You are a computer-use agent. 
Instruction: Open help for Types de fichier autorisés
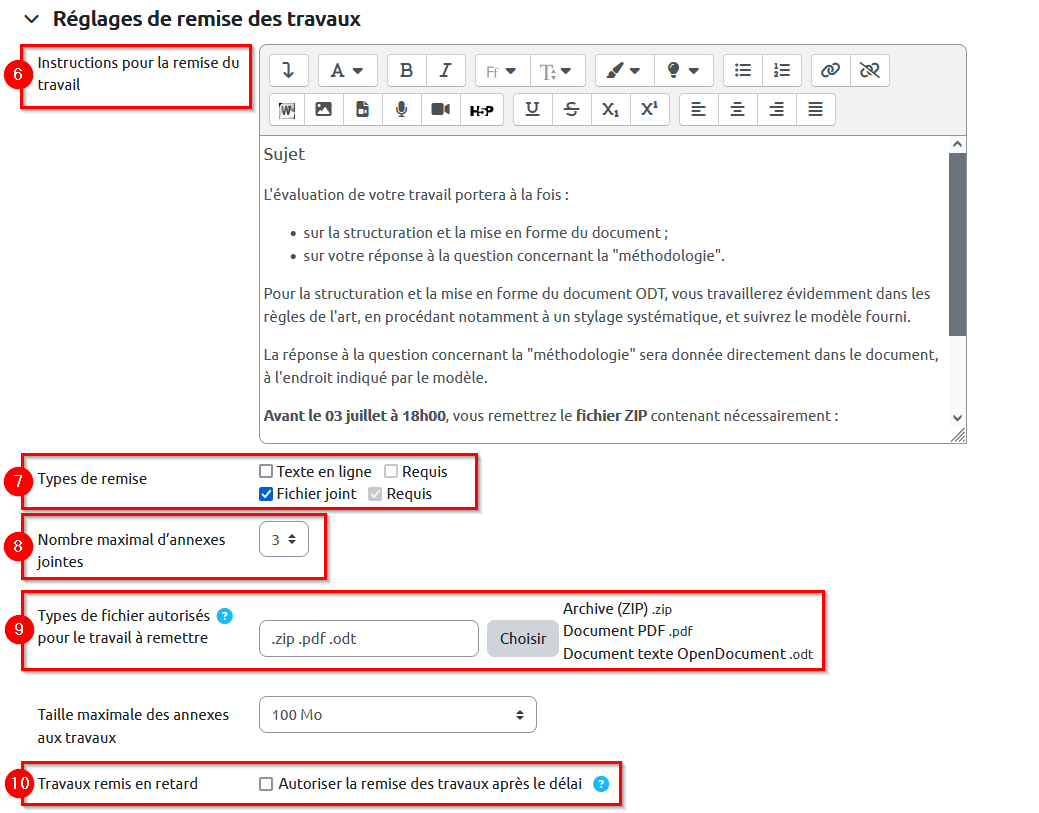(x=225, y=616)
